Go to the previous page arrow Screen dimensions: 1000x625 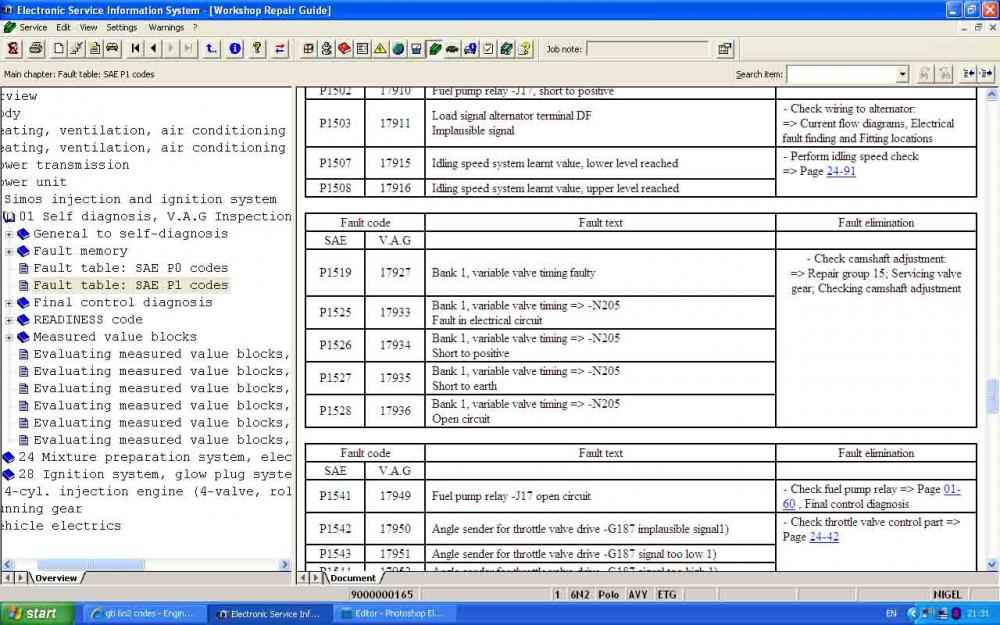(153, 48)
